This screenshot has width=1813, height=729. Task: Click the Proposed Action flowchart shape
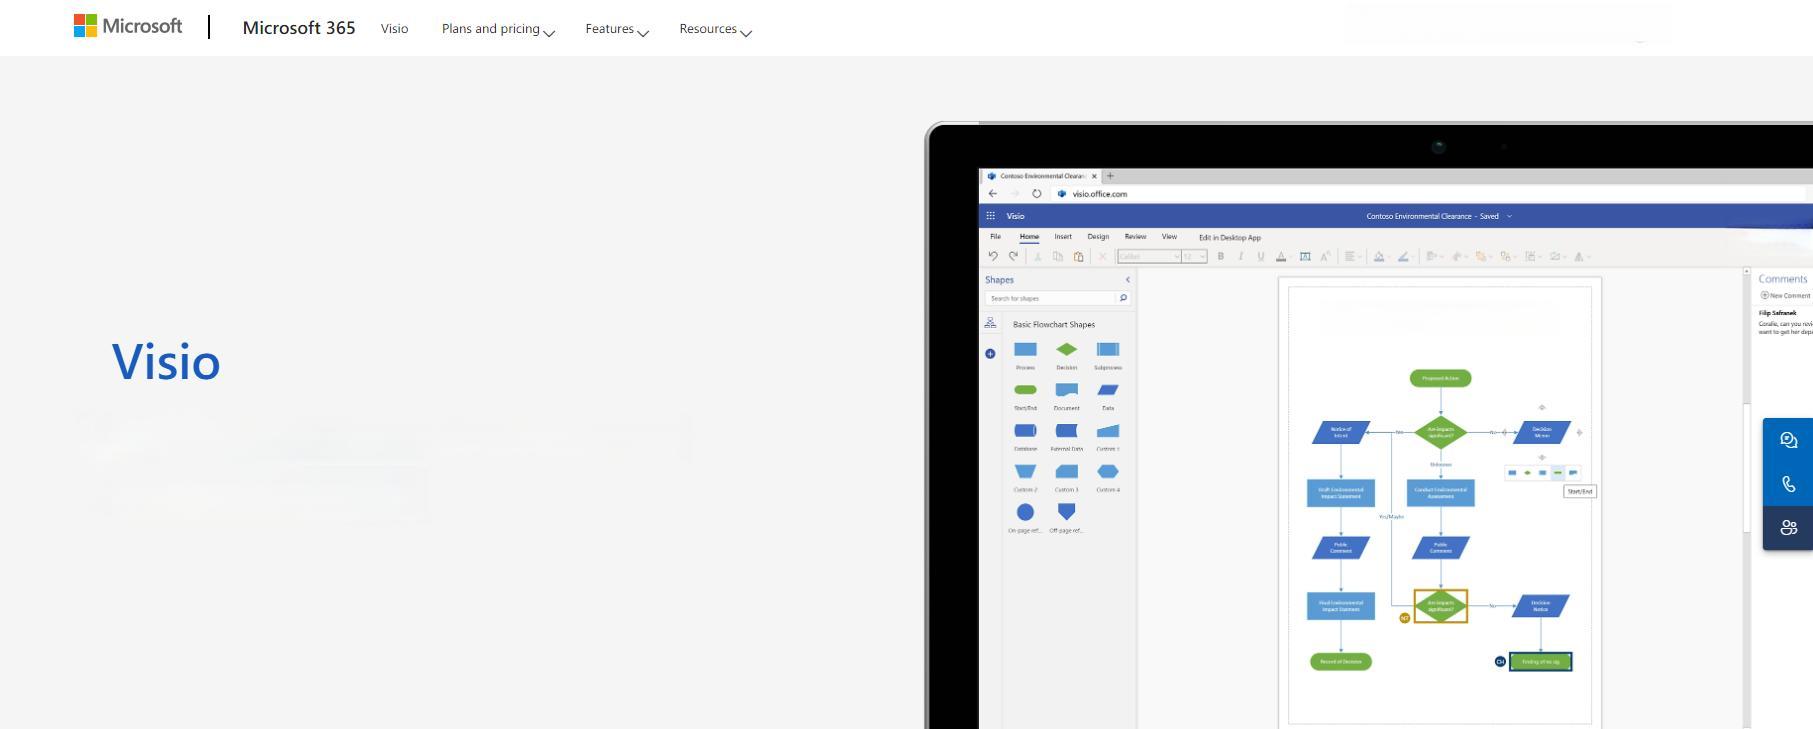[1440, 378]
